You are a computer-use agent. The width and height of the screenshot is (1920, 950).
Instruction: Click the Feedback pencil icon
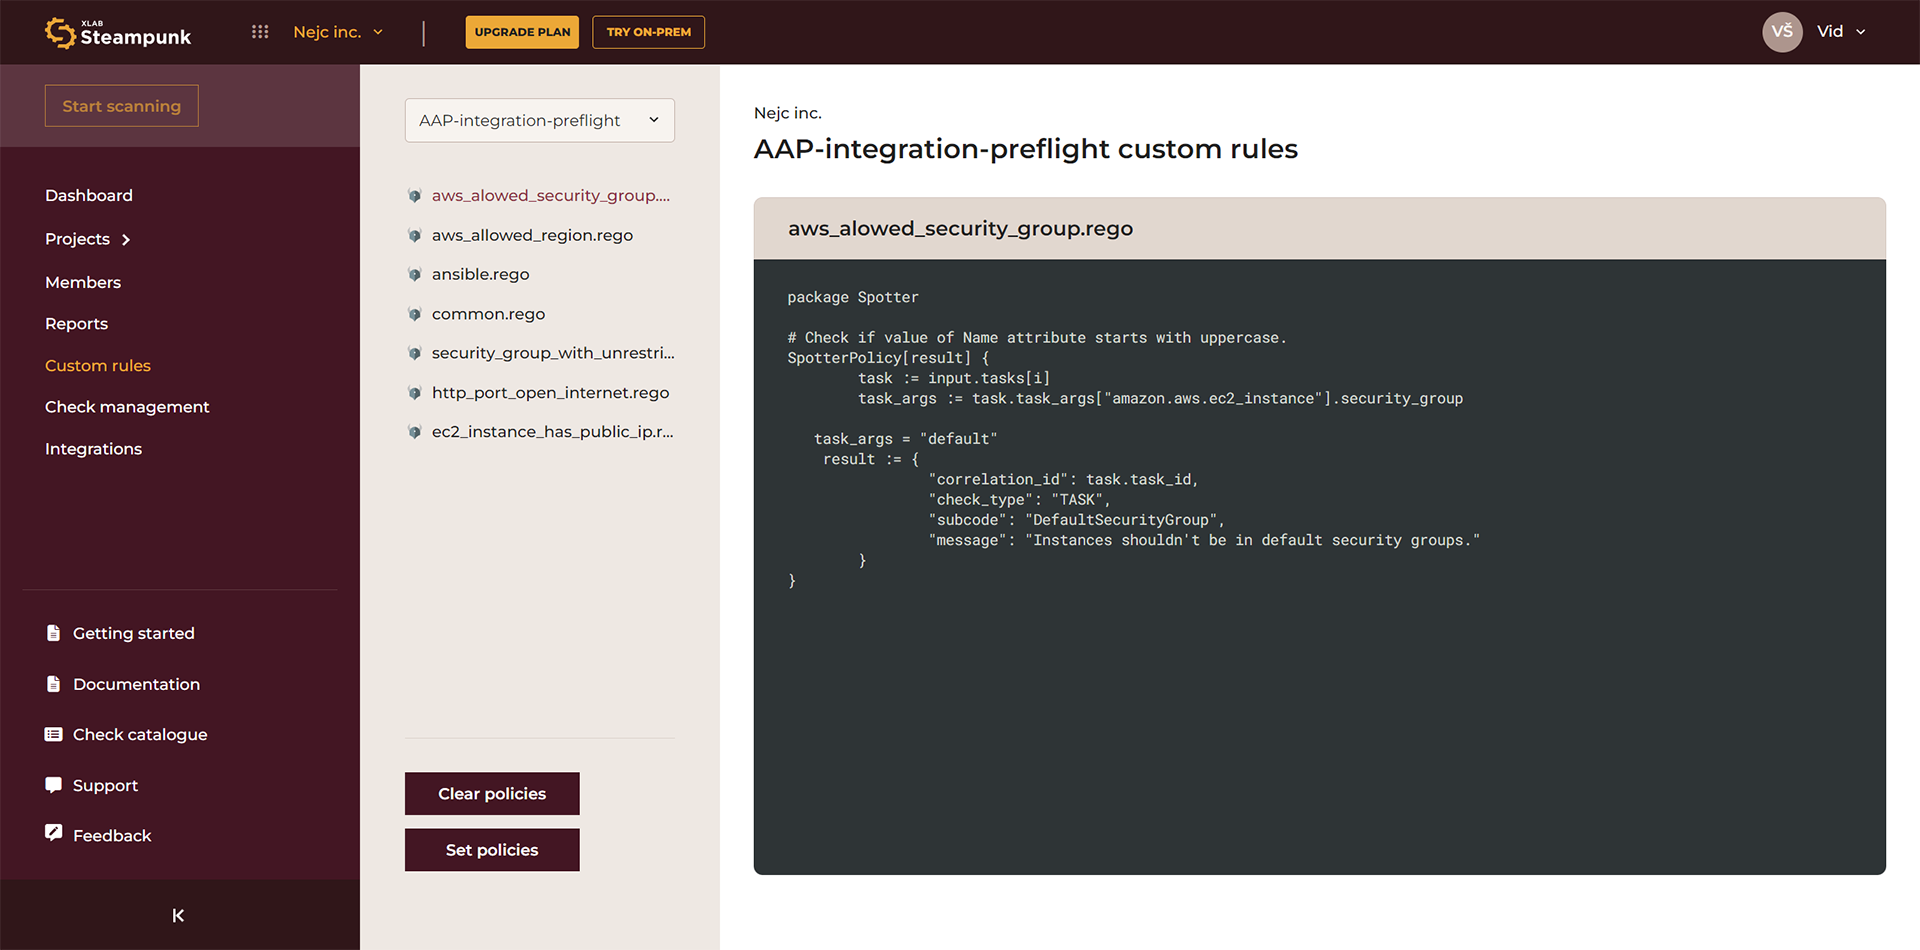pyautogui.click(x=54, y=832)
